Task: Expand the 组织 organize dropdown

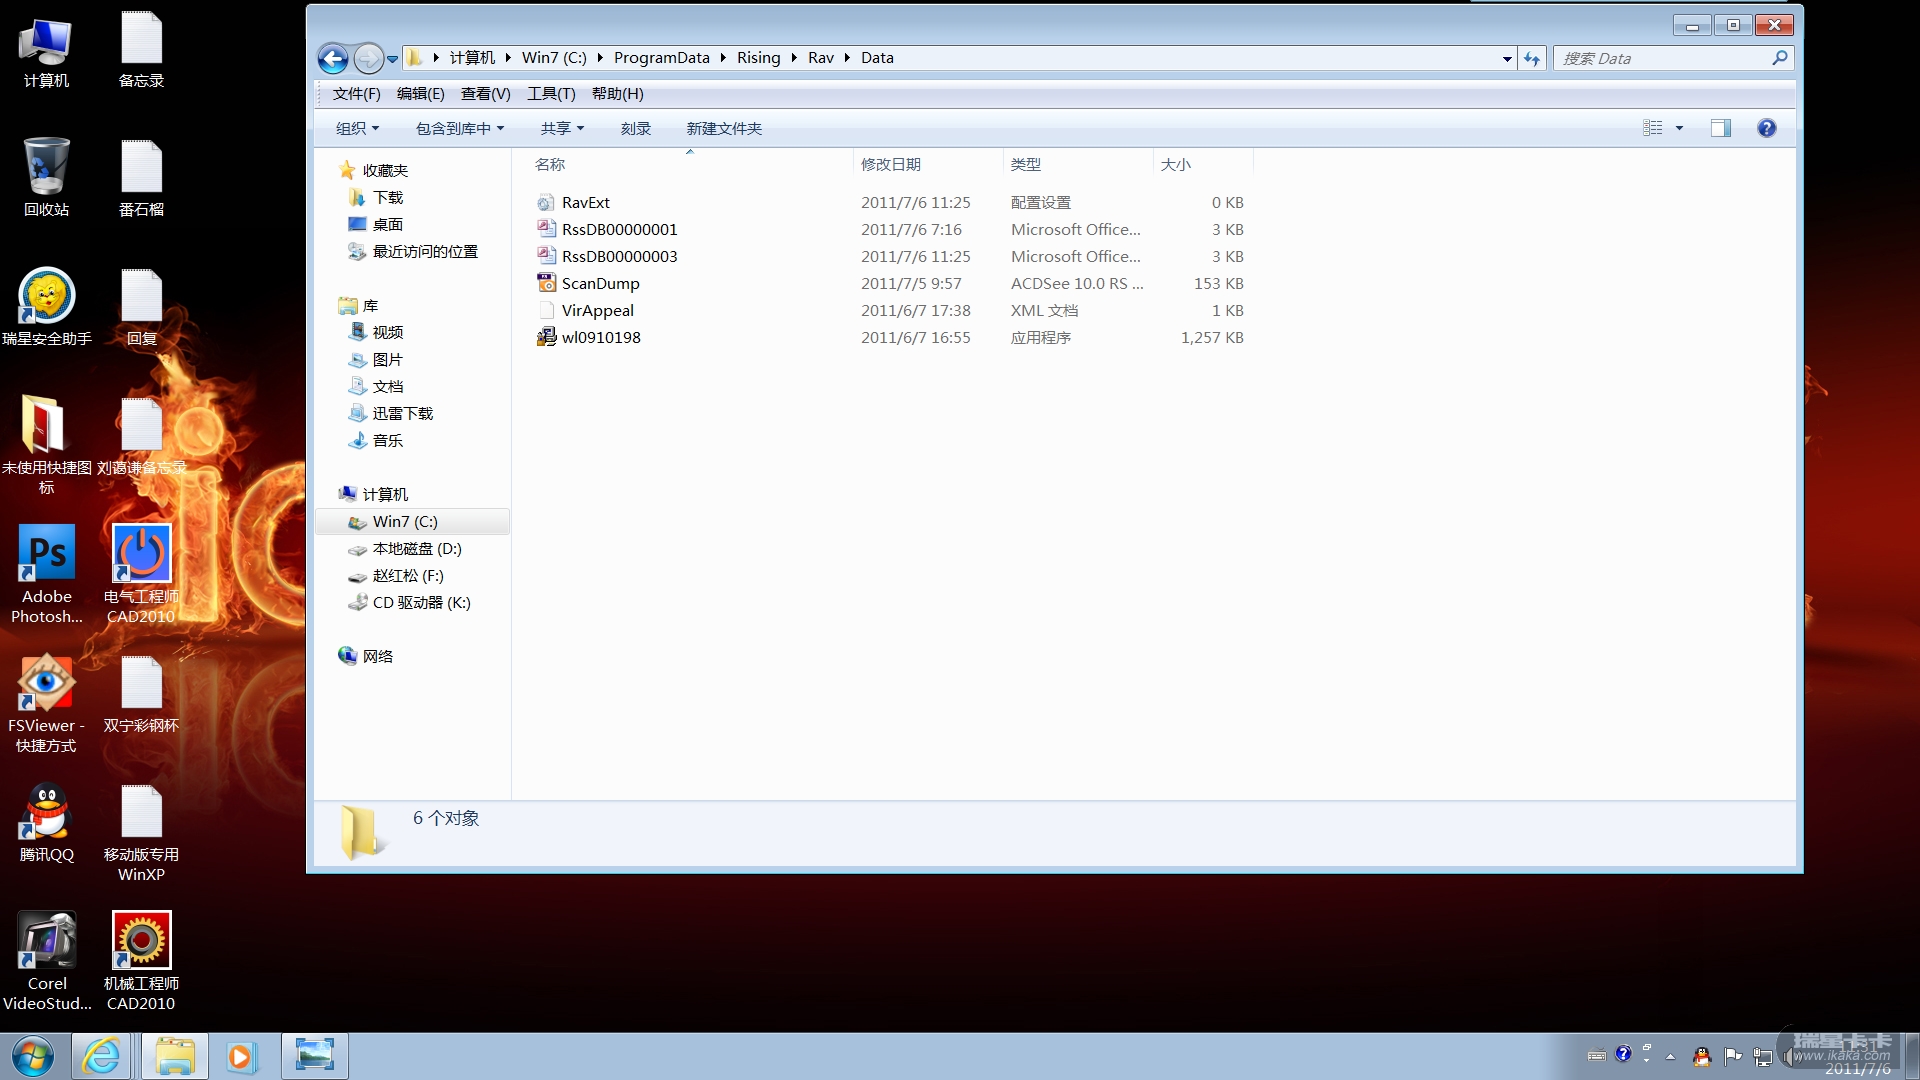Action: (x=357, y=128)
